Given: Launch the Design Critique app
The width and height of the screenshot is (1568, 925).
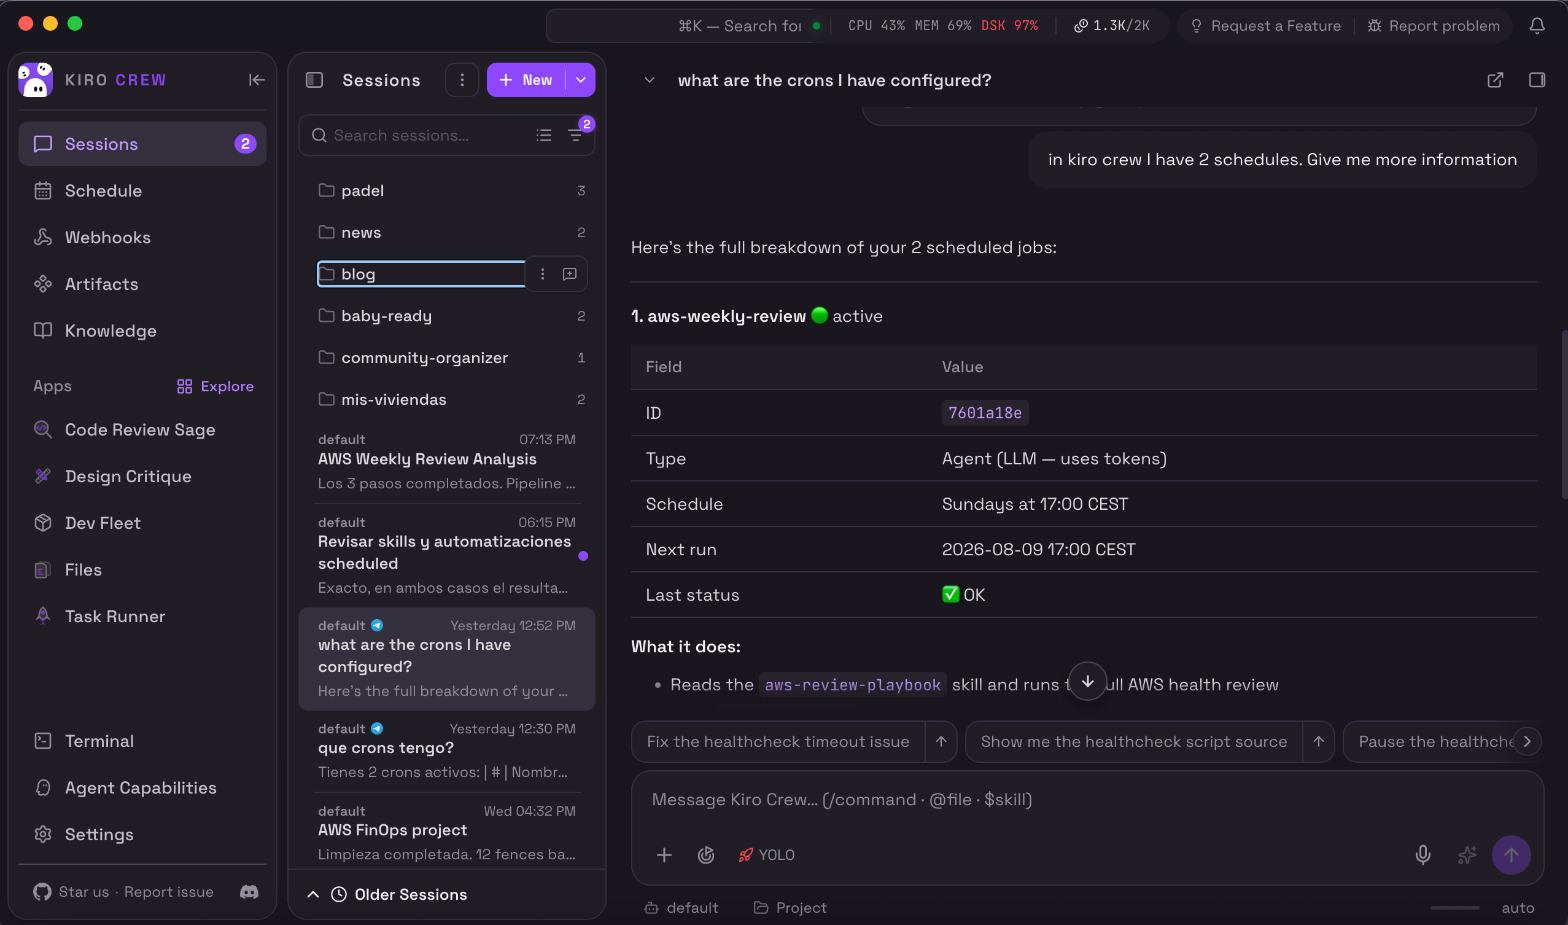Looking at the screenshot, I should point(142,477).
